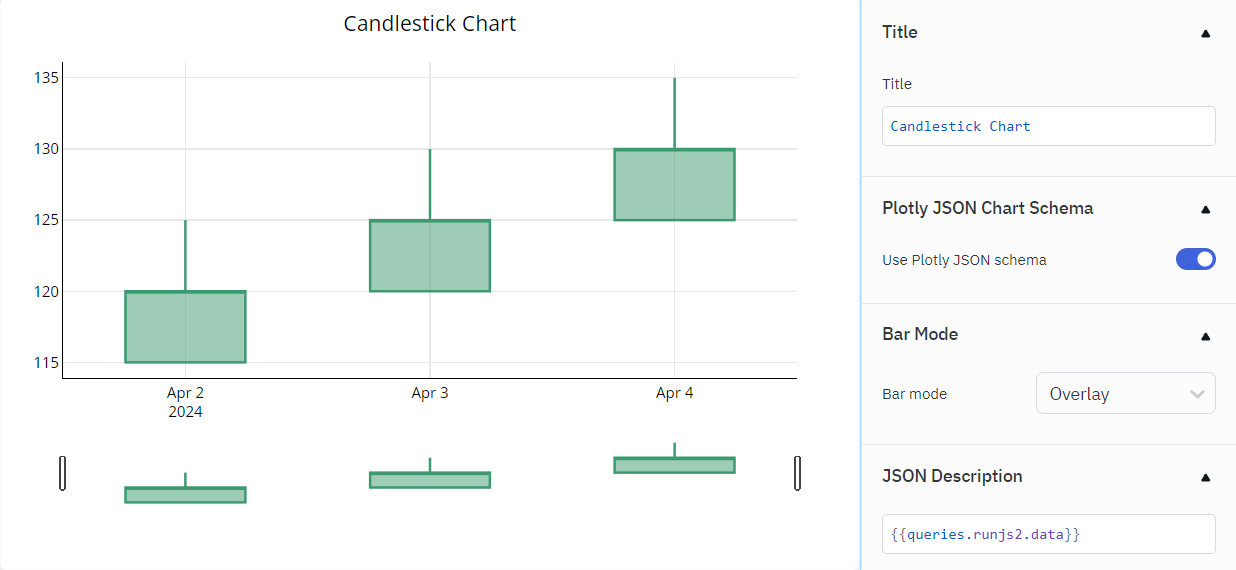Click the JSON Description code field
The width and height of the screenshot is (1236, 570).
(1048, 535)
